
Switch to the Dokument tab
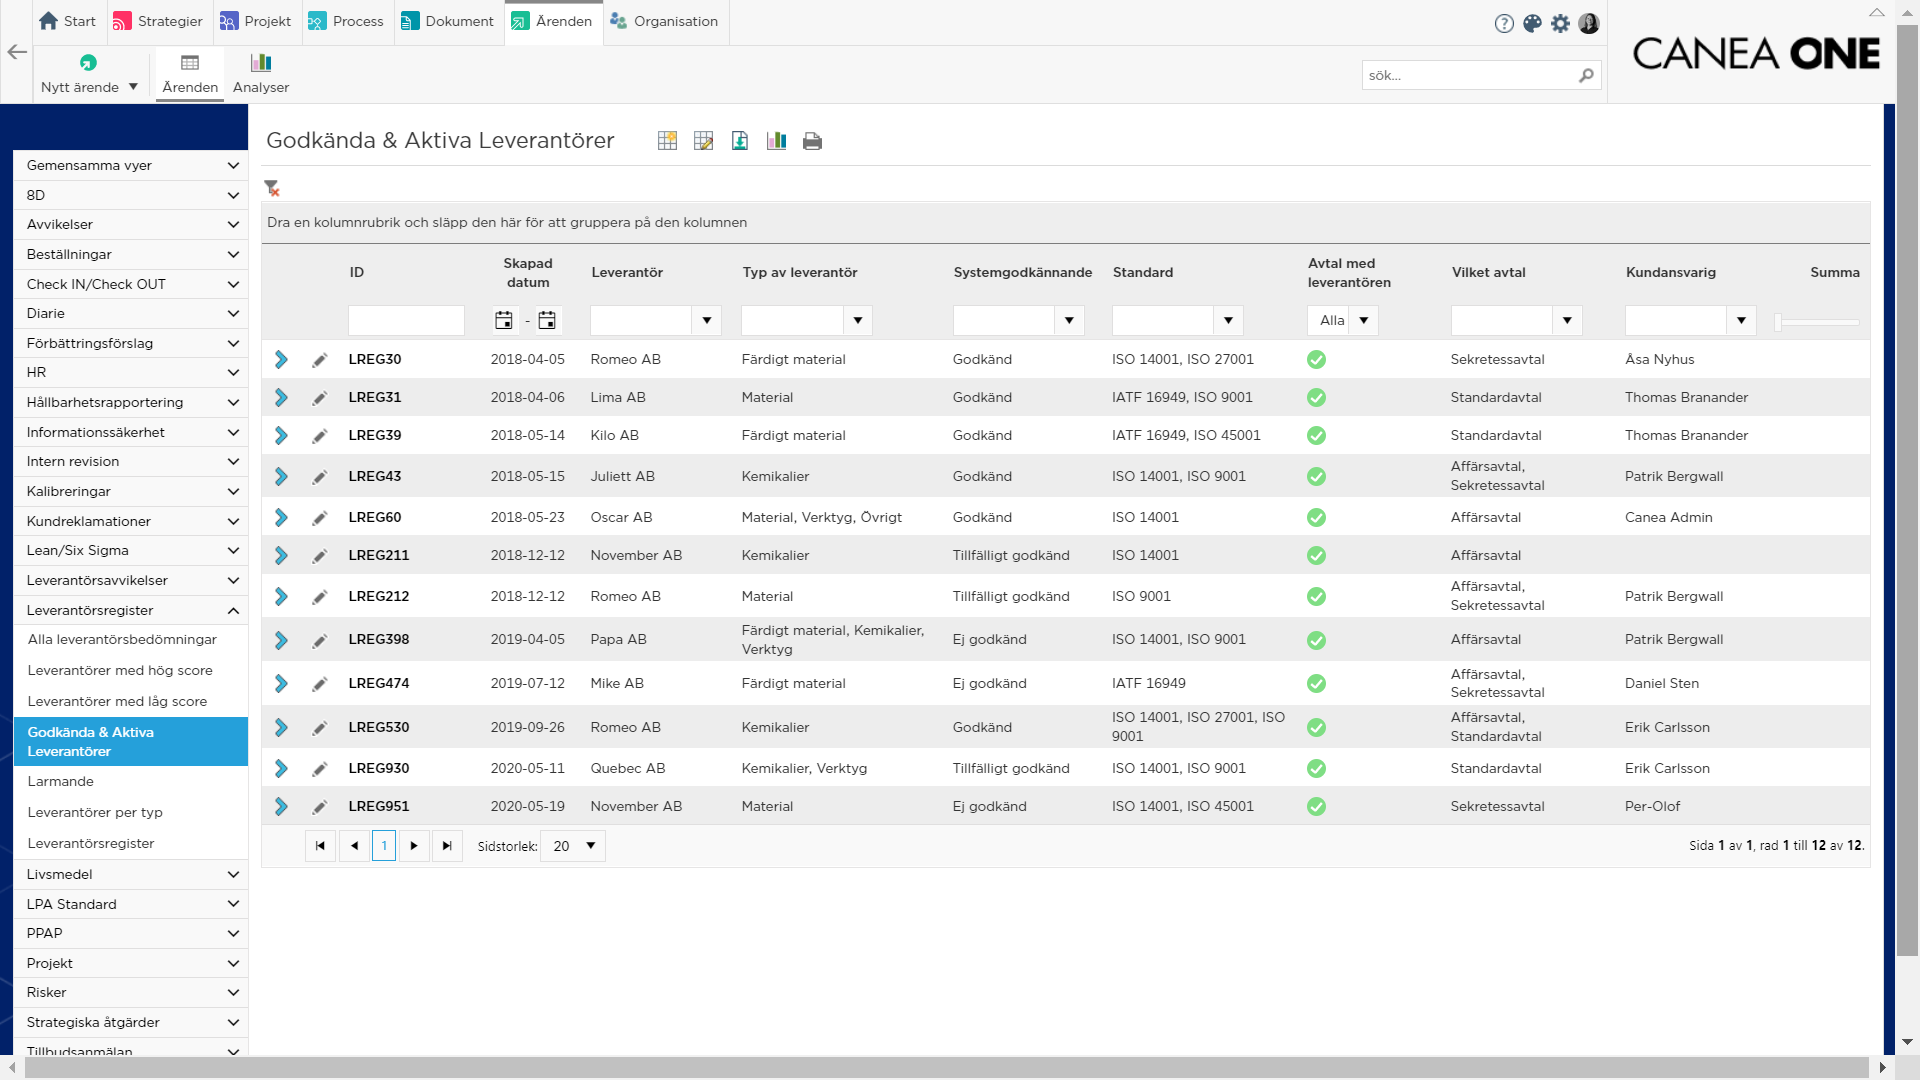tap(447, 21)
